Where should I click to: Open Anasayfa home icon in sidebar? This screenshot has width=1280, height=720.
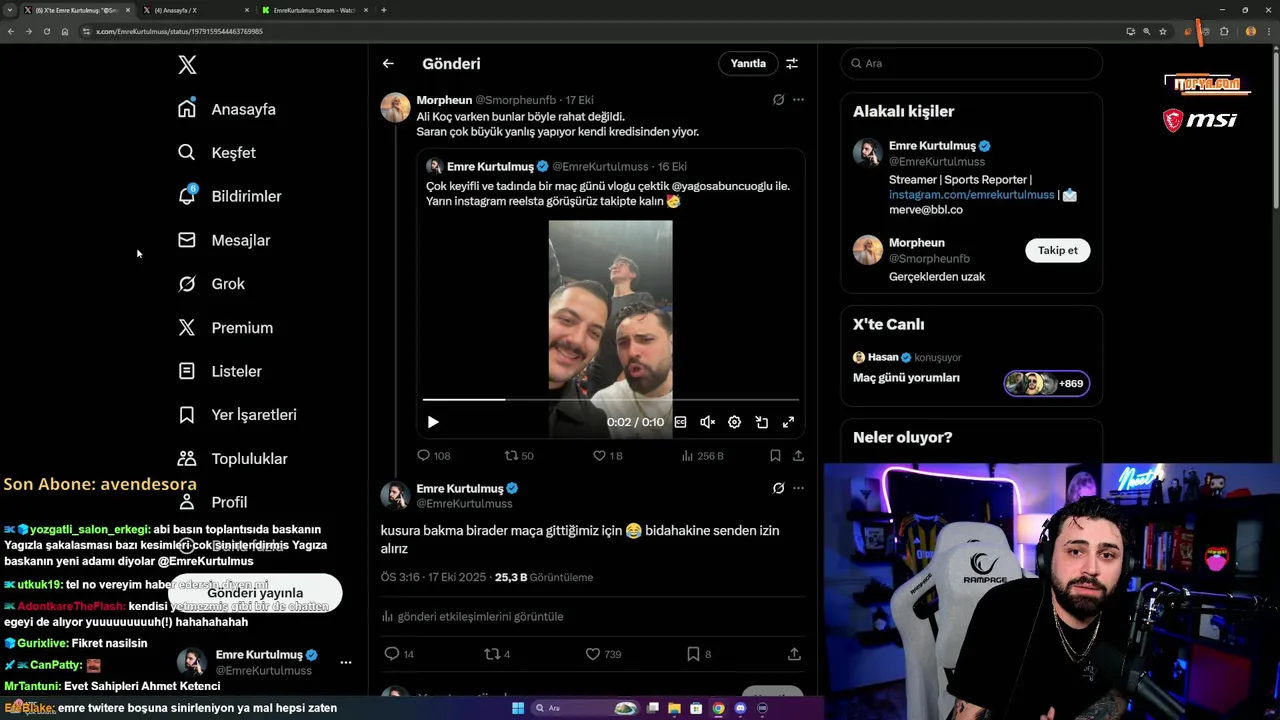coord(187,109)
